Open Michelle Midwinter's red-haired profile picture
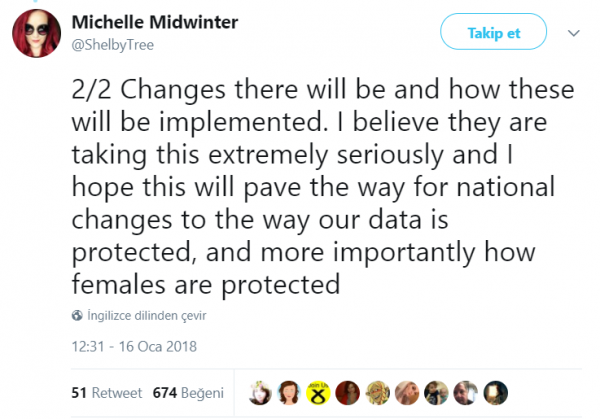 36,33
